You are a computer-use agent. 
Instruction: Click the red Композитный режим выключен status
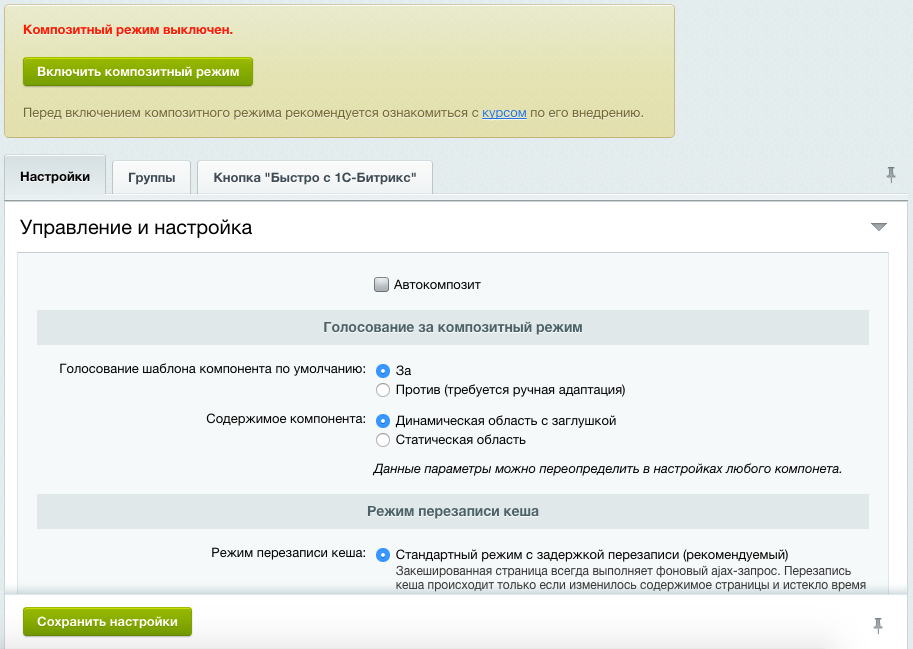pos(128,30)
